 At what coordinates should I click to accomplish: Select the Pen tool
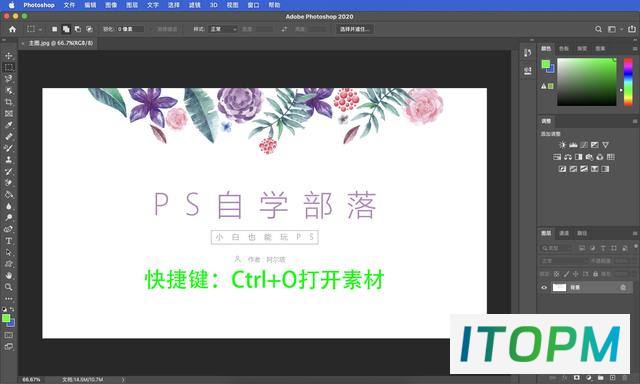click(x=9, y=229)
